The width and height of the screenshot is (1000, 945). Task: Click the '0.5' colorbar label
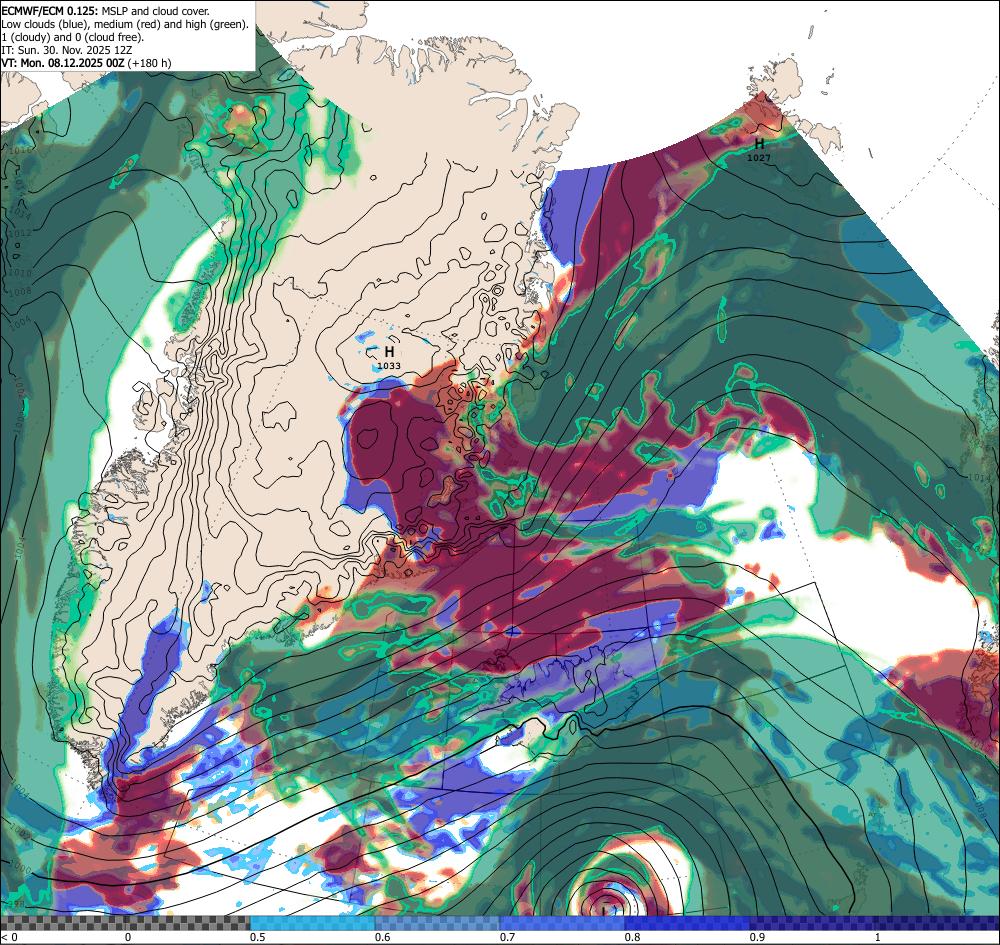point(258,937)
